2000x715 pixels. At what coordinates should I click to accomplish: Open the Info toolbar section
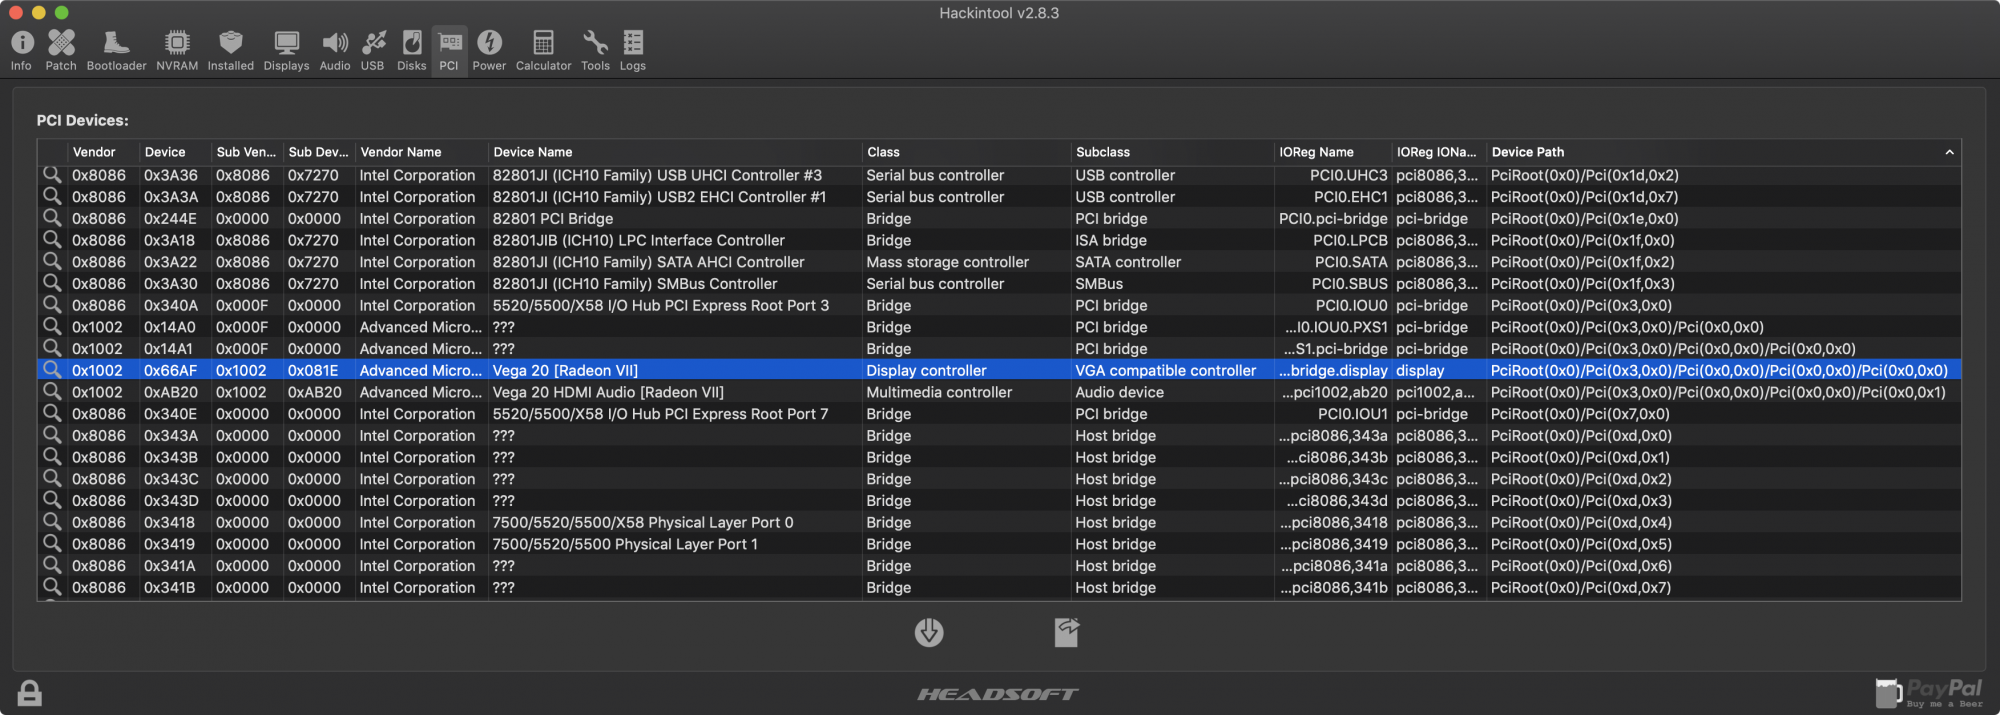pyautogui.click(x=21, y=50)
